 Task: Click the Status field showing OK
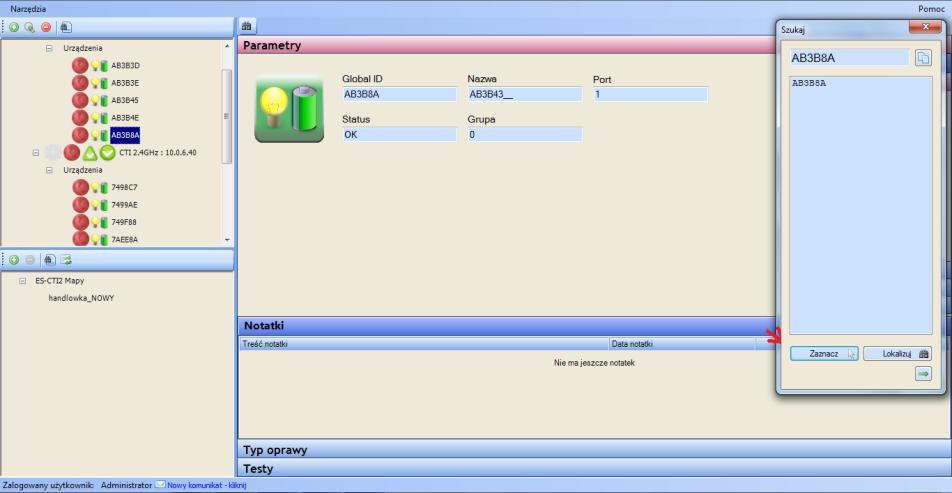click(399, 134)
